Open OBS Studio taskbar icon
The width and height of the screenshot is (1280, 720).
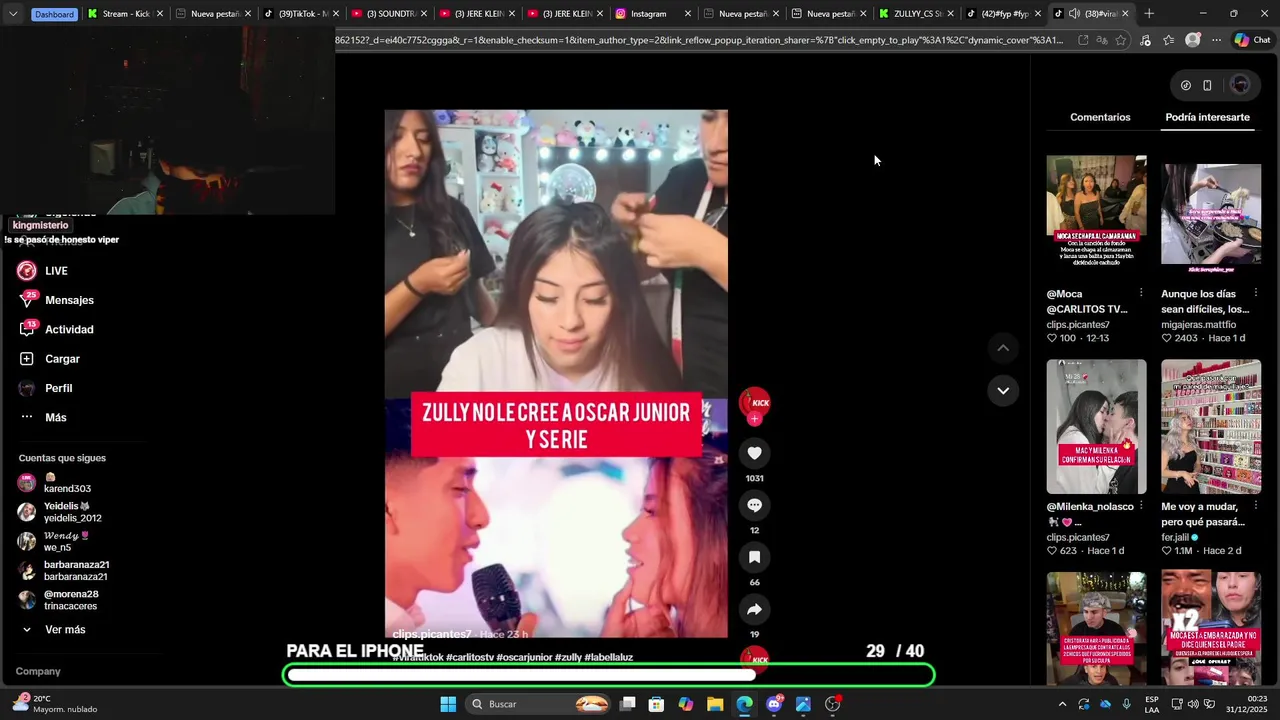click(x=832, y=704)
